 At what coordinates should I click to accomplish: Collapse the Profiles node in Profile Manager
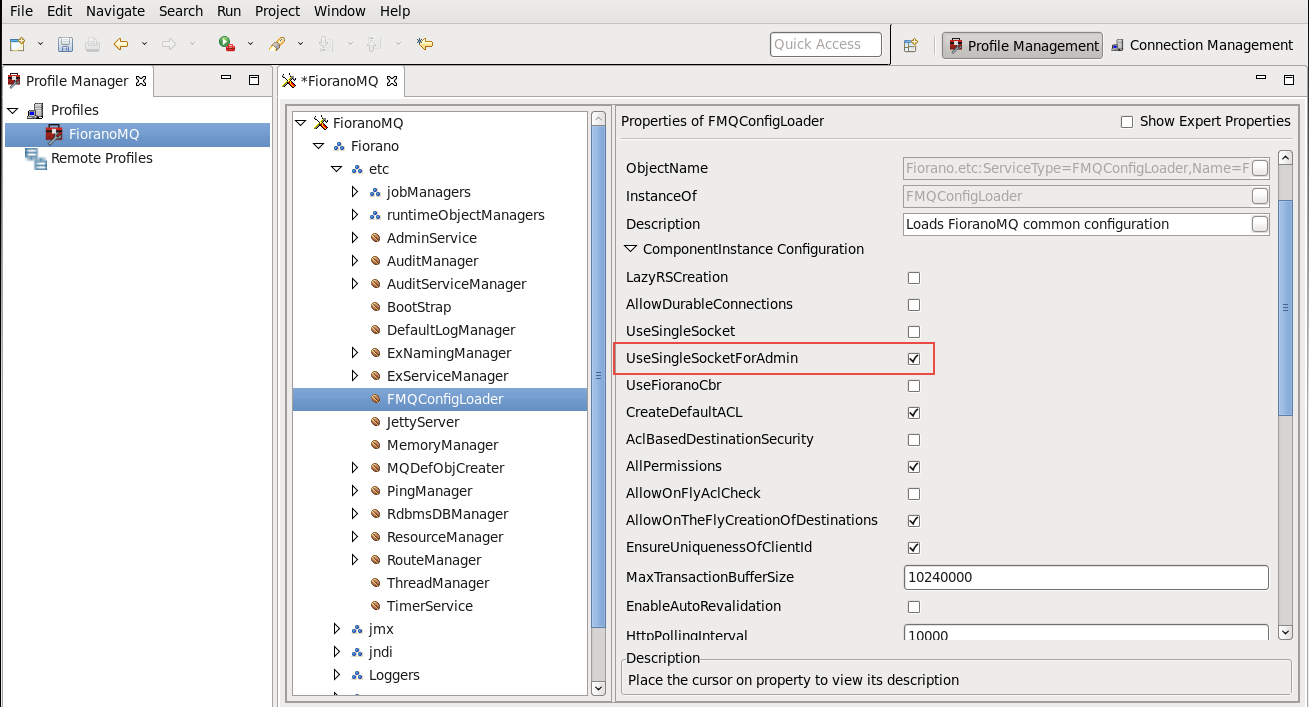click(13, 110)
